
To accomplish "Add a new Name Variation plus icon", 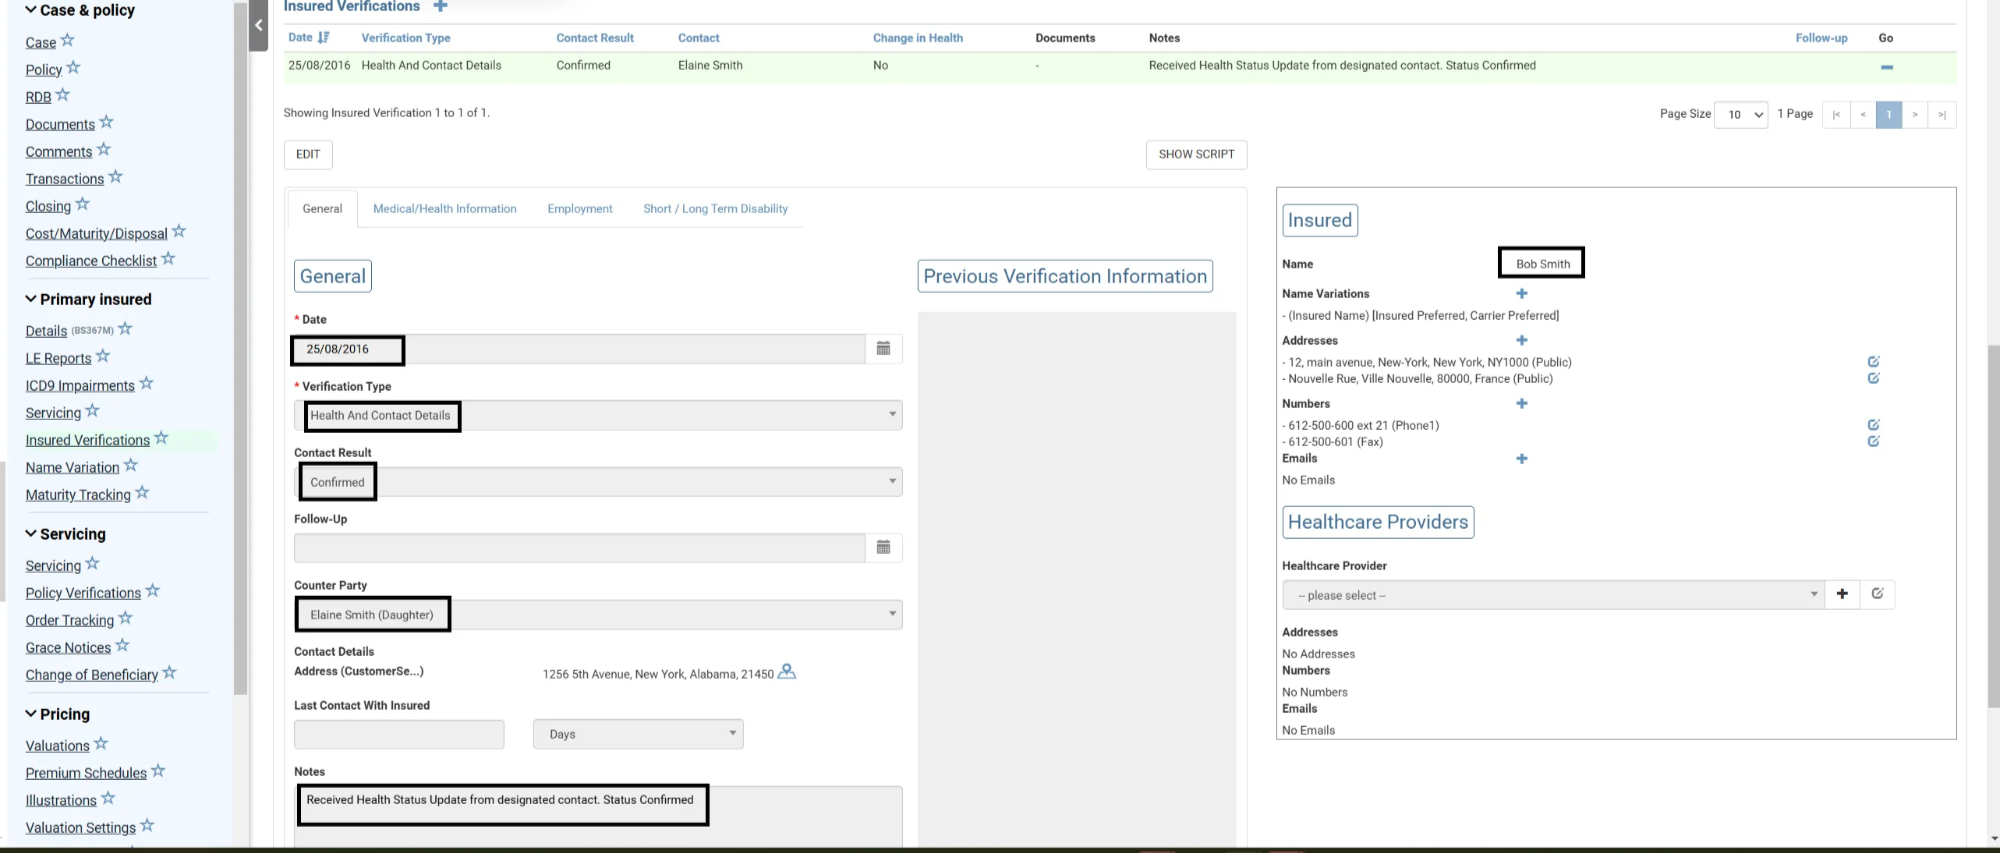I will point(1521,294).
